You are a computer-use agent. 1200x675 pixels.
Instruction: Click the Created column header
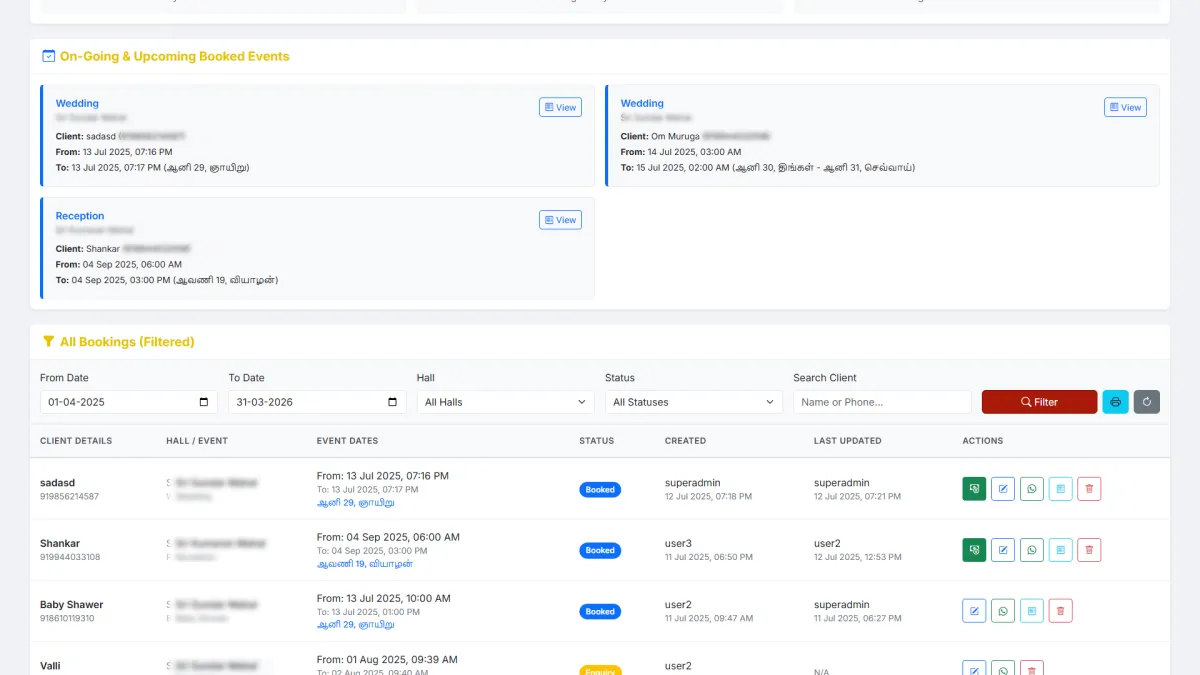pos(685,440)
